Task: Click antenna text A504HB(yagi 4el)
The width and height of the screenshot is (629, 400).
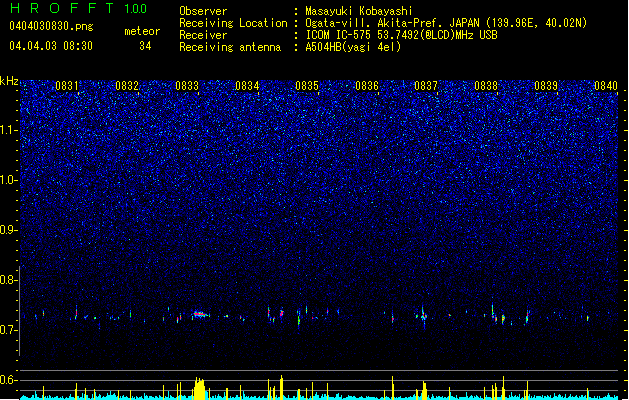Action: click(x=353, y=47)
